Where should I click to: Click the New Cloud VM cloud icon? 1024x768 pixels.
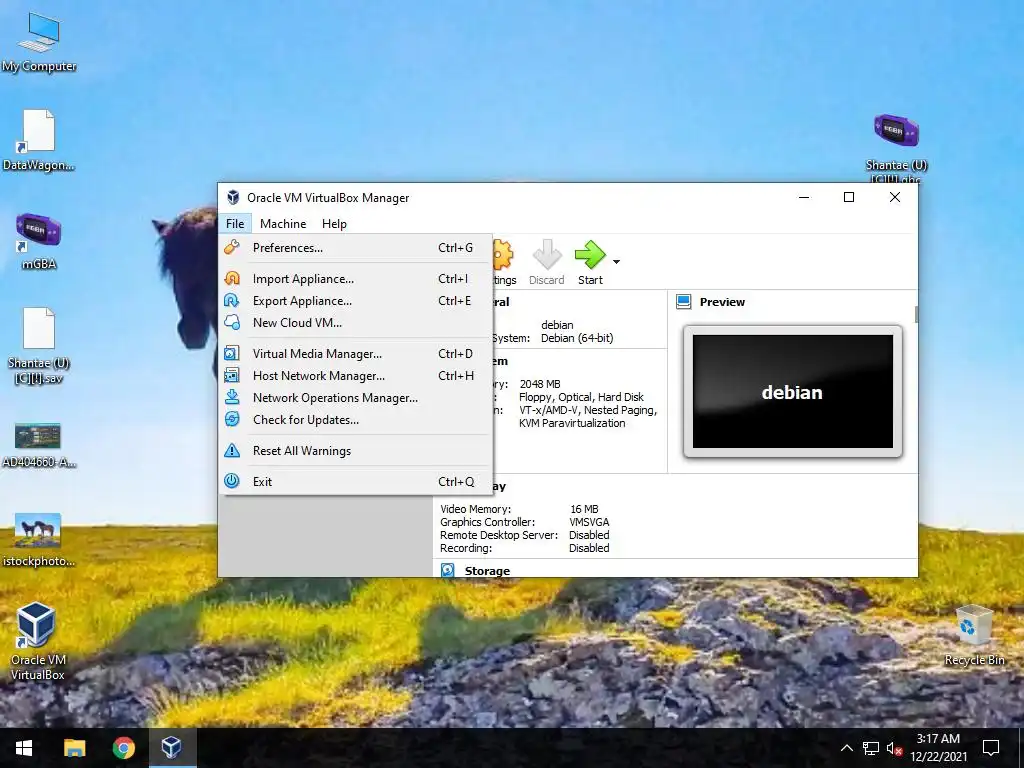[x=232, y=322]
